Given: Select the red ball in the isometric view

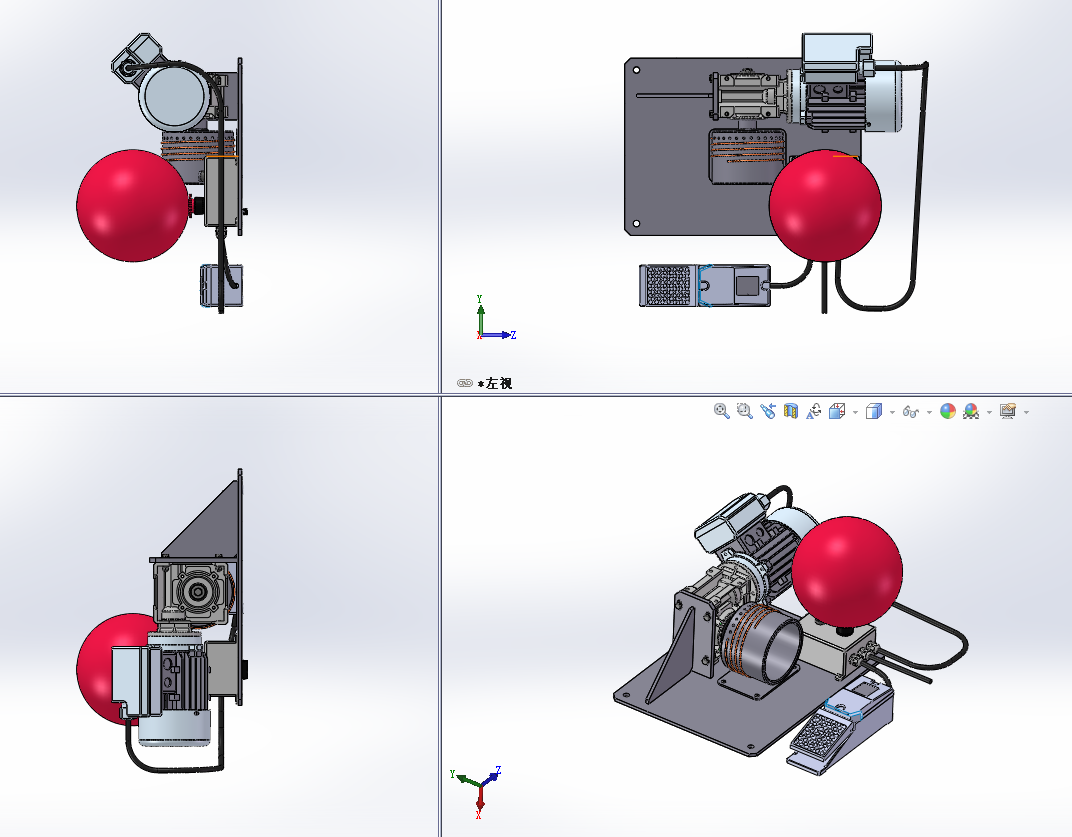Looking at the screenshot, I should [847, 572].
